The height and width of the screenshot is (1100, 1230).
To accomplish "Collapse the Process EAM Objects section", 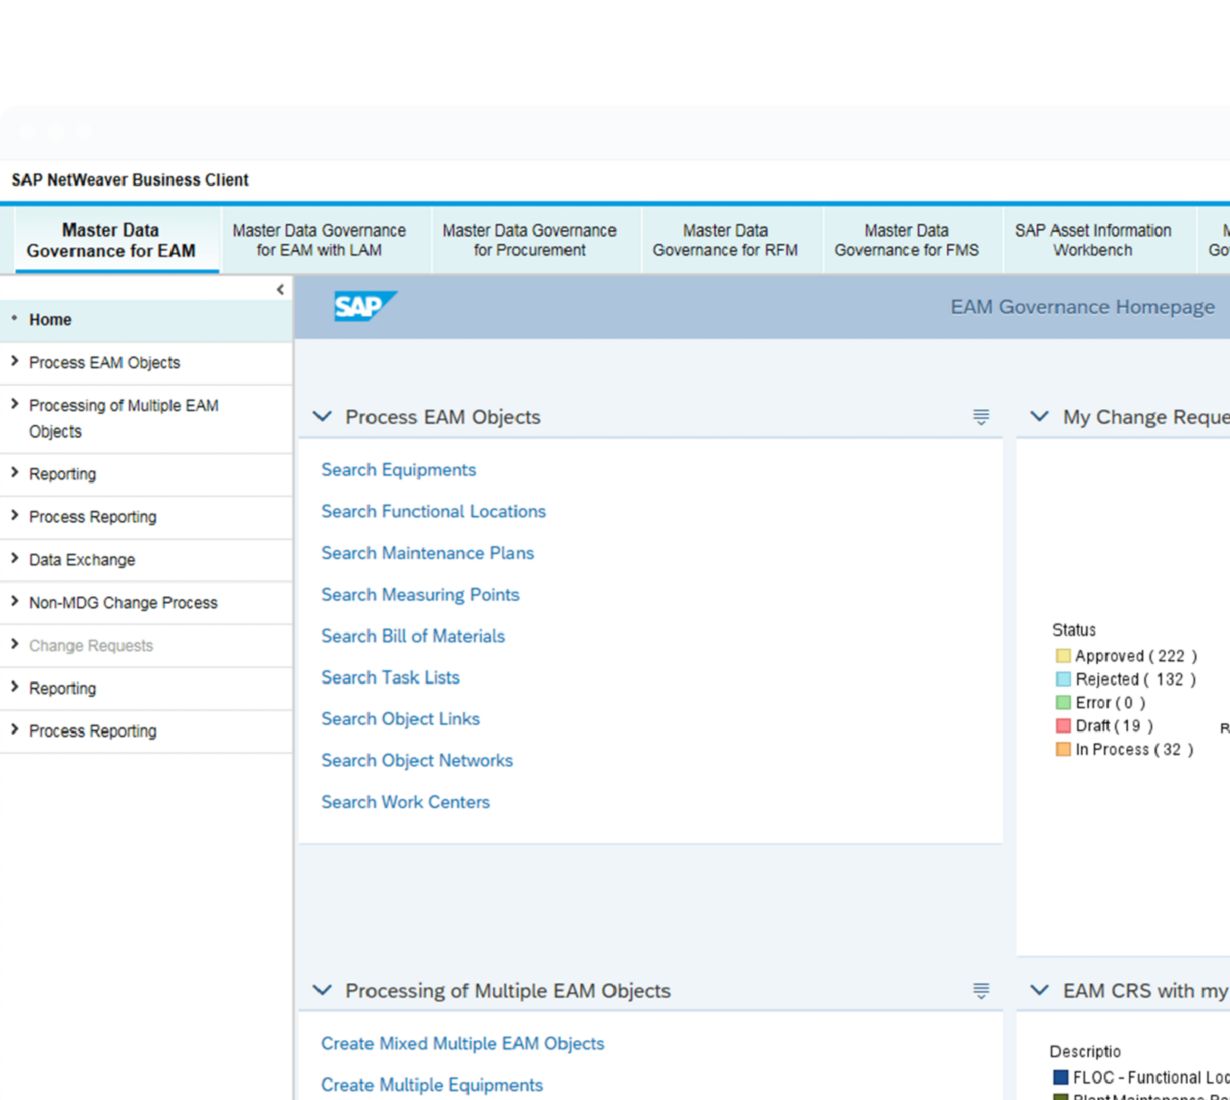I will (322, 417).
